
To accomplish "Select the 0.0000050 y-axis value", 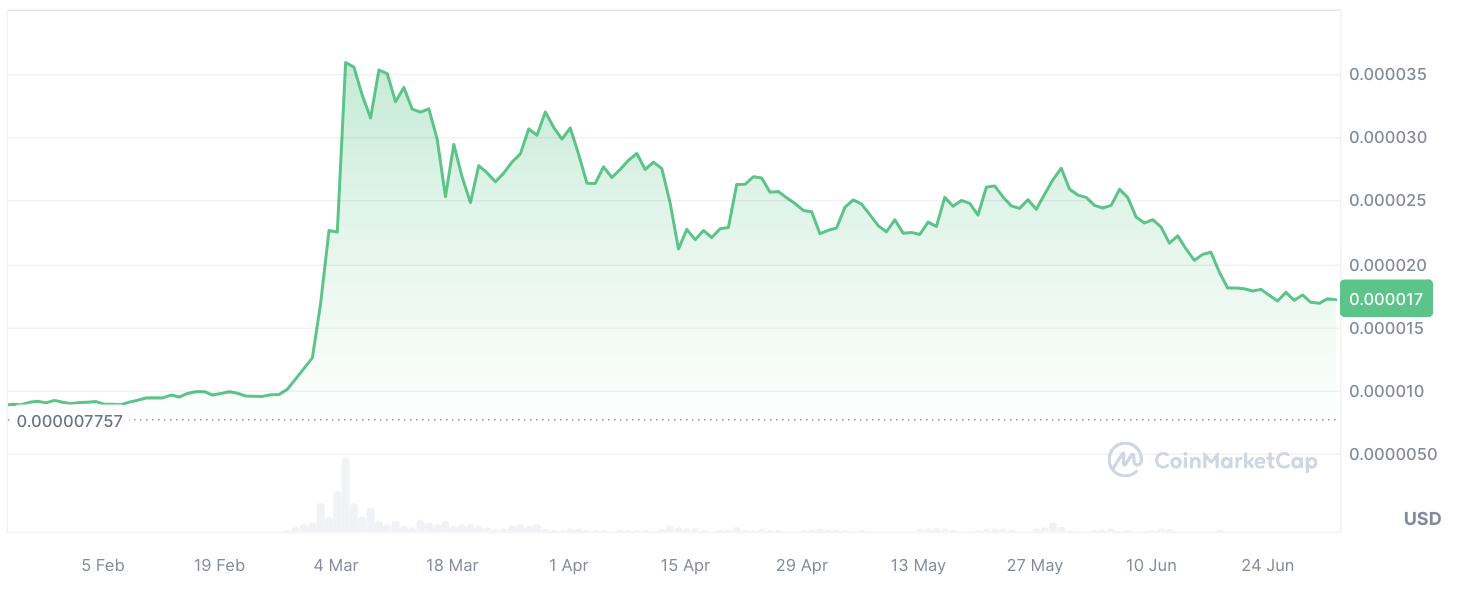I will pos(1392,454).
